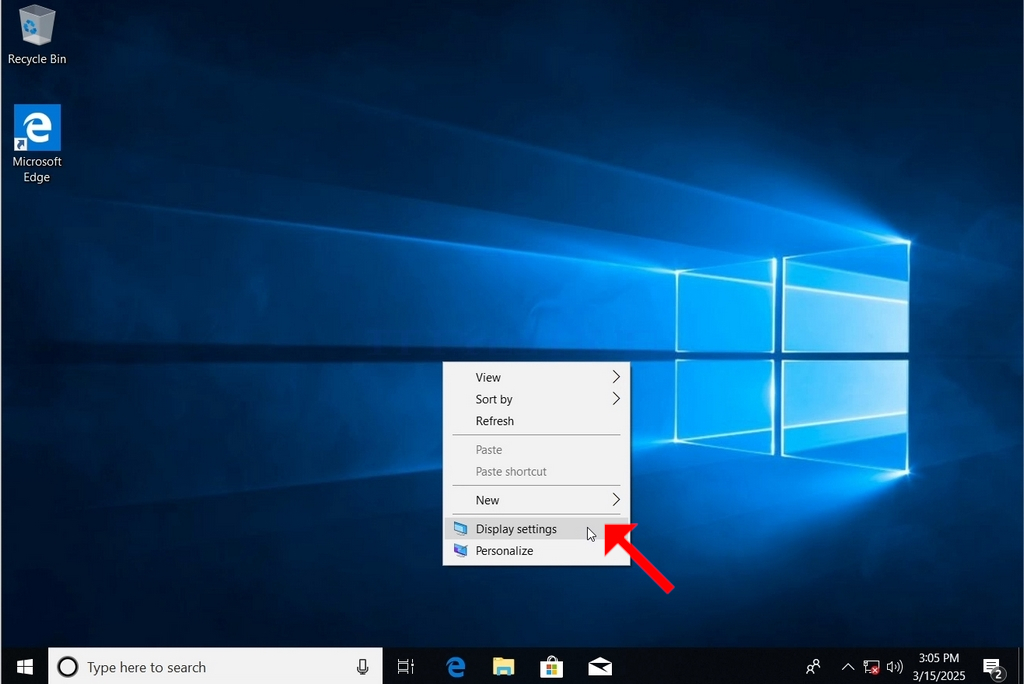This screenshot has width=1024, height=684.
Task: Open Task View from the taskbar
Action: click(406, 667)
